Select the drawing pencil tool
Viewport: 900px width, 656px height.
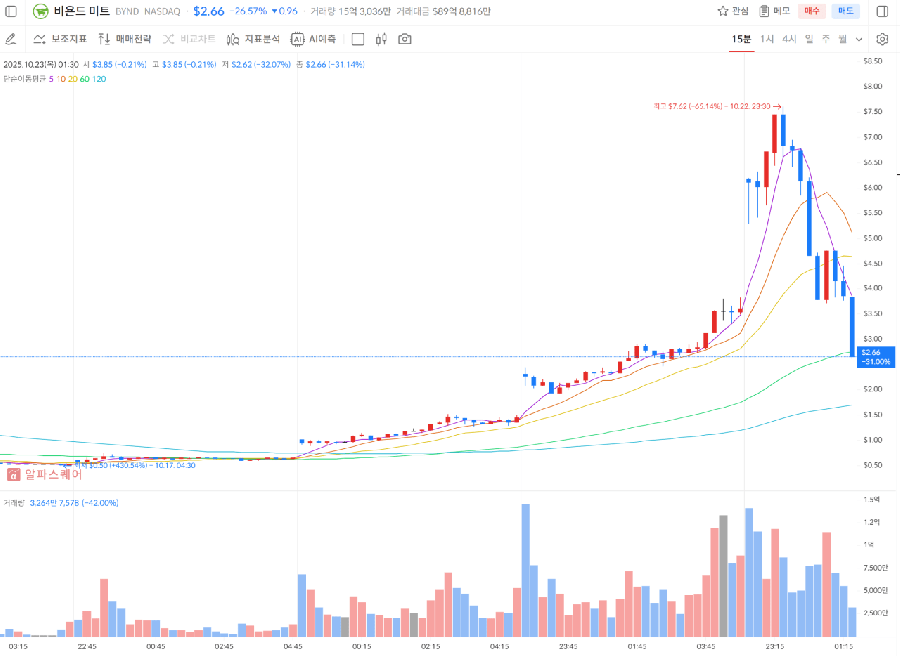point(11,39)
